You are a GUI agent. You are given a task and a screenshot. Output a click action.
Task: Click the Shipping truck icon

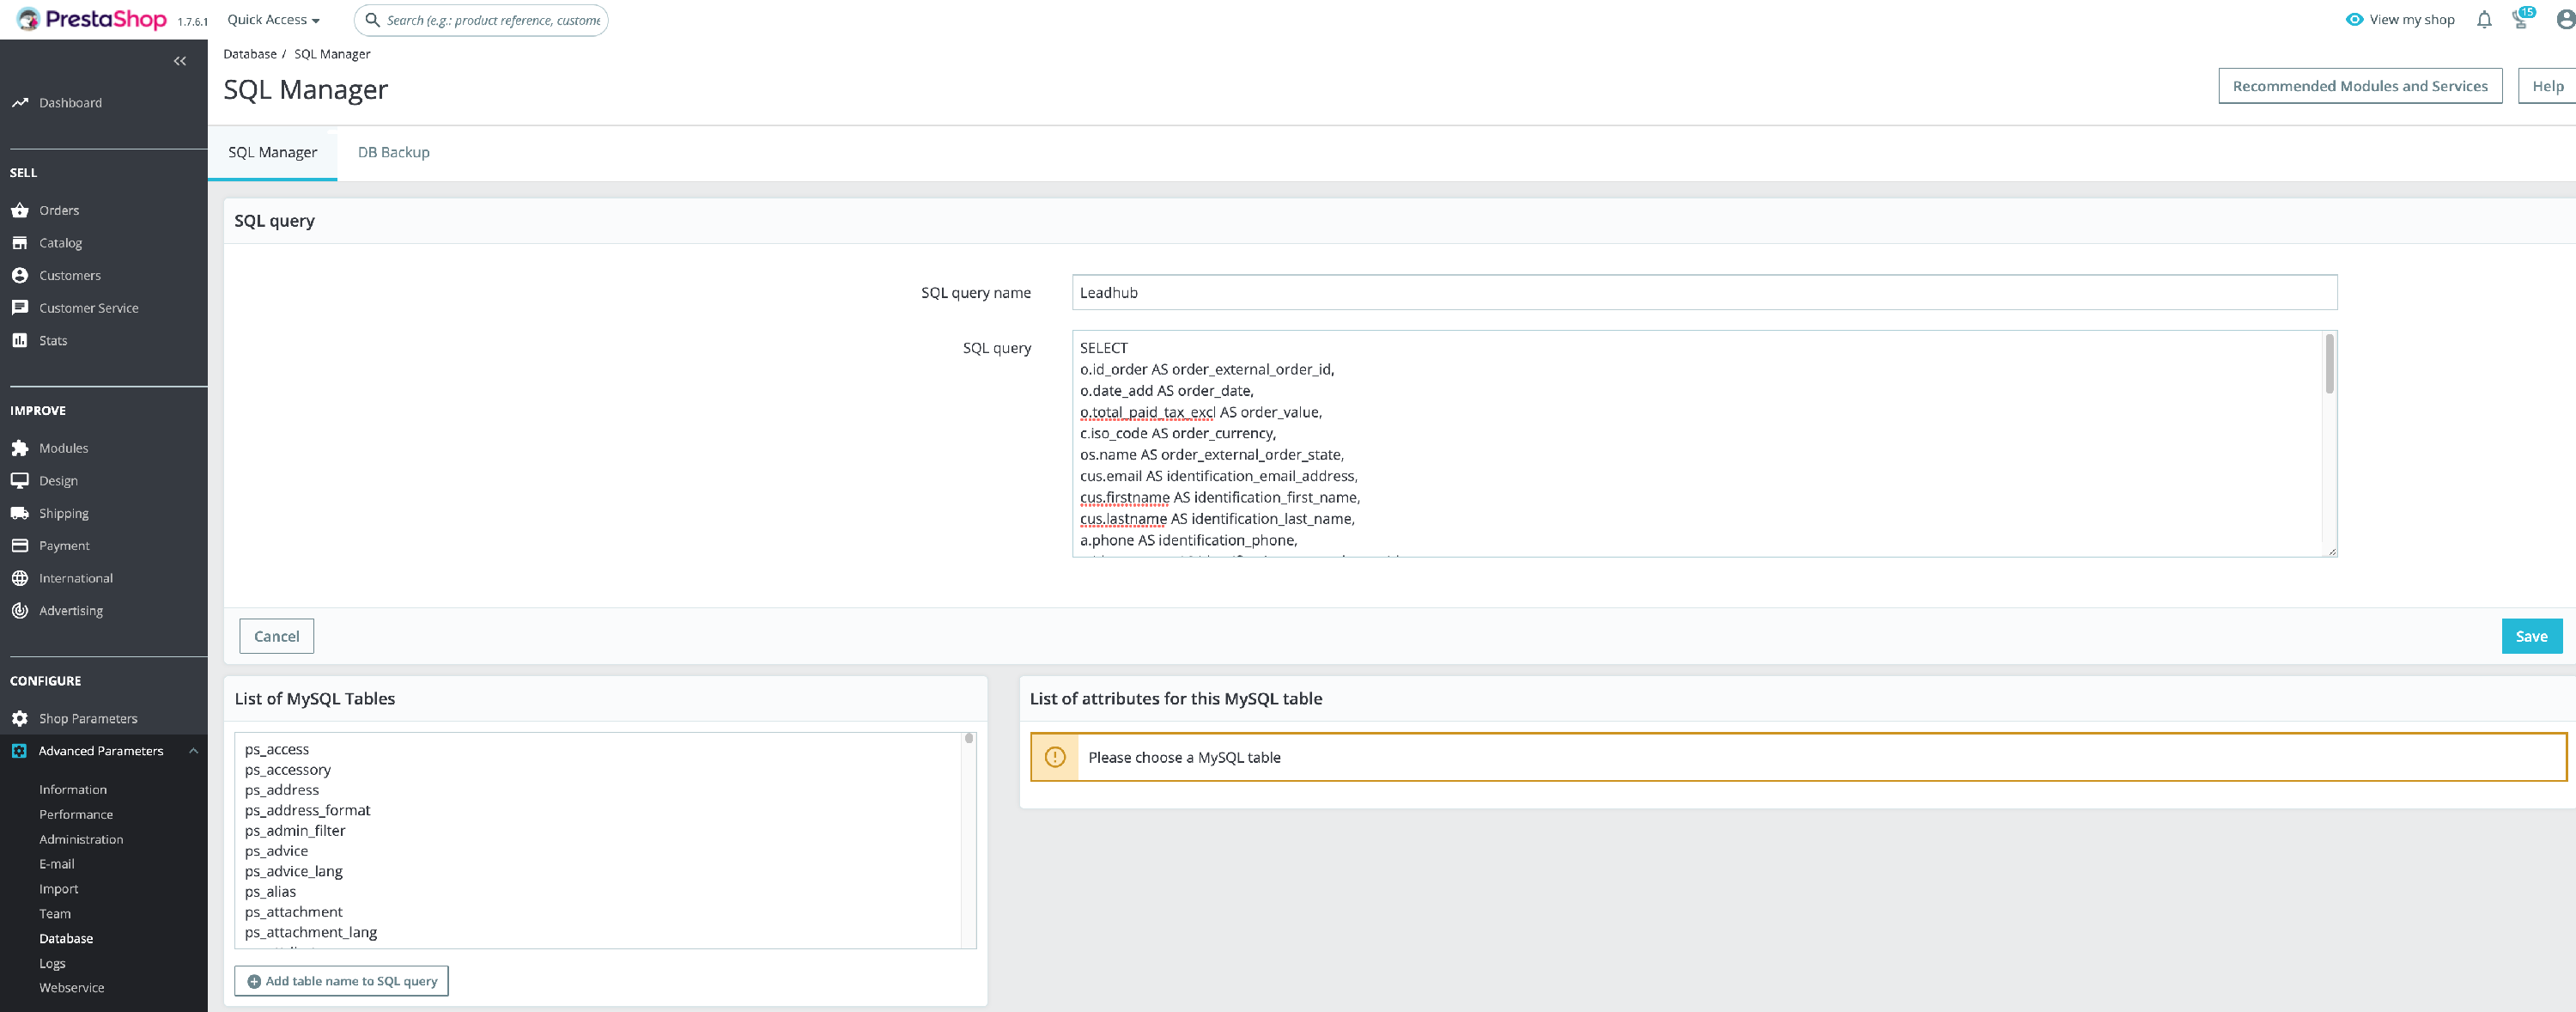[x=20, y=513]
